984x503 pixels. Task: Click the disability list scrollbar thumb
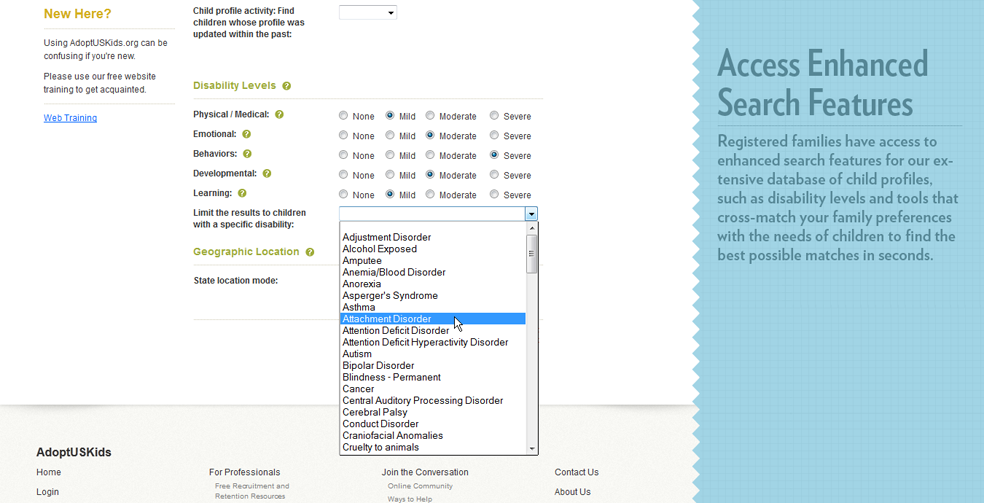pos(532,254)
